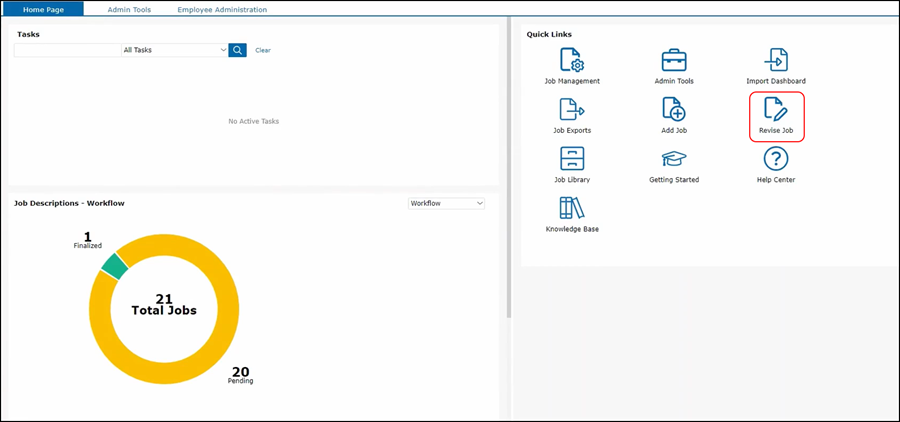
Task: Click the Clear link beside task search
Action: 263,50
